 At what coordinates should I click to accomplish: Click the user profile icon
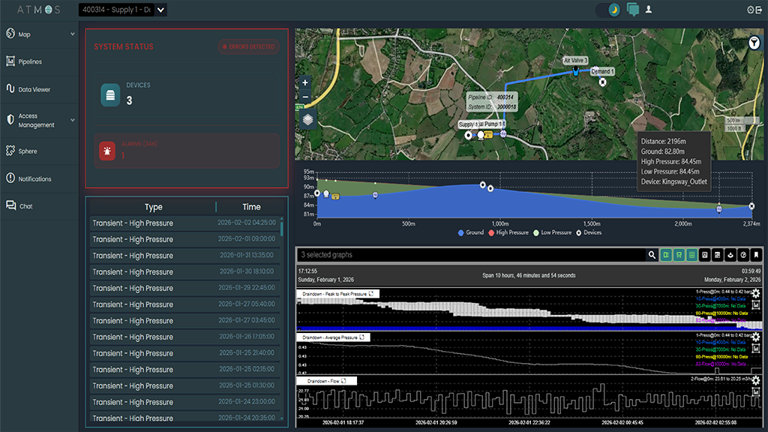point(649,10)
